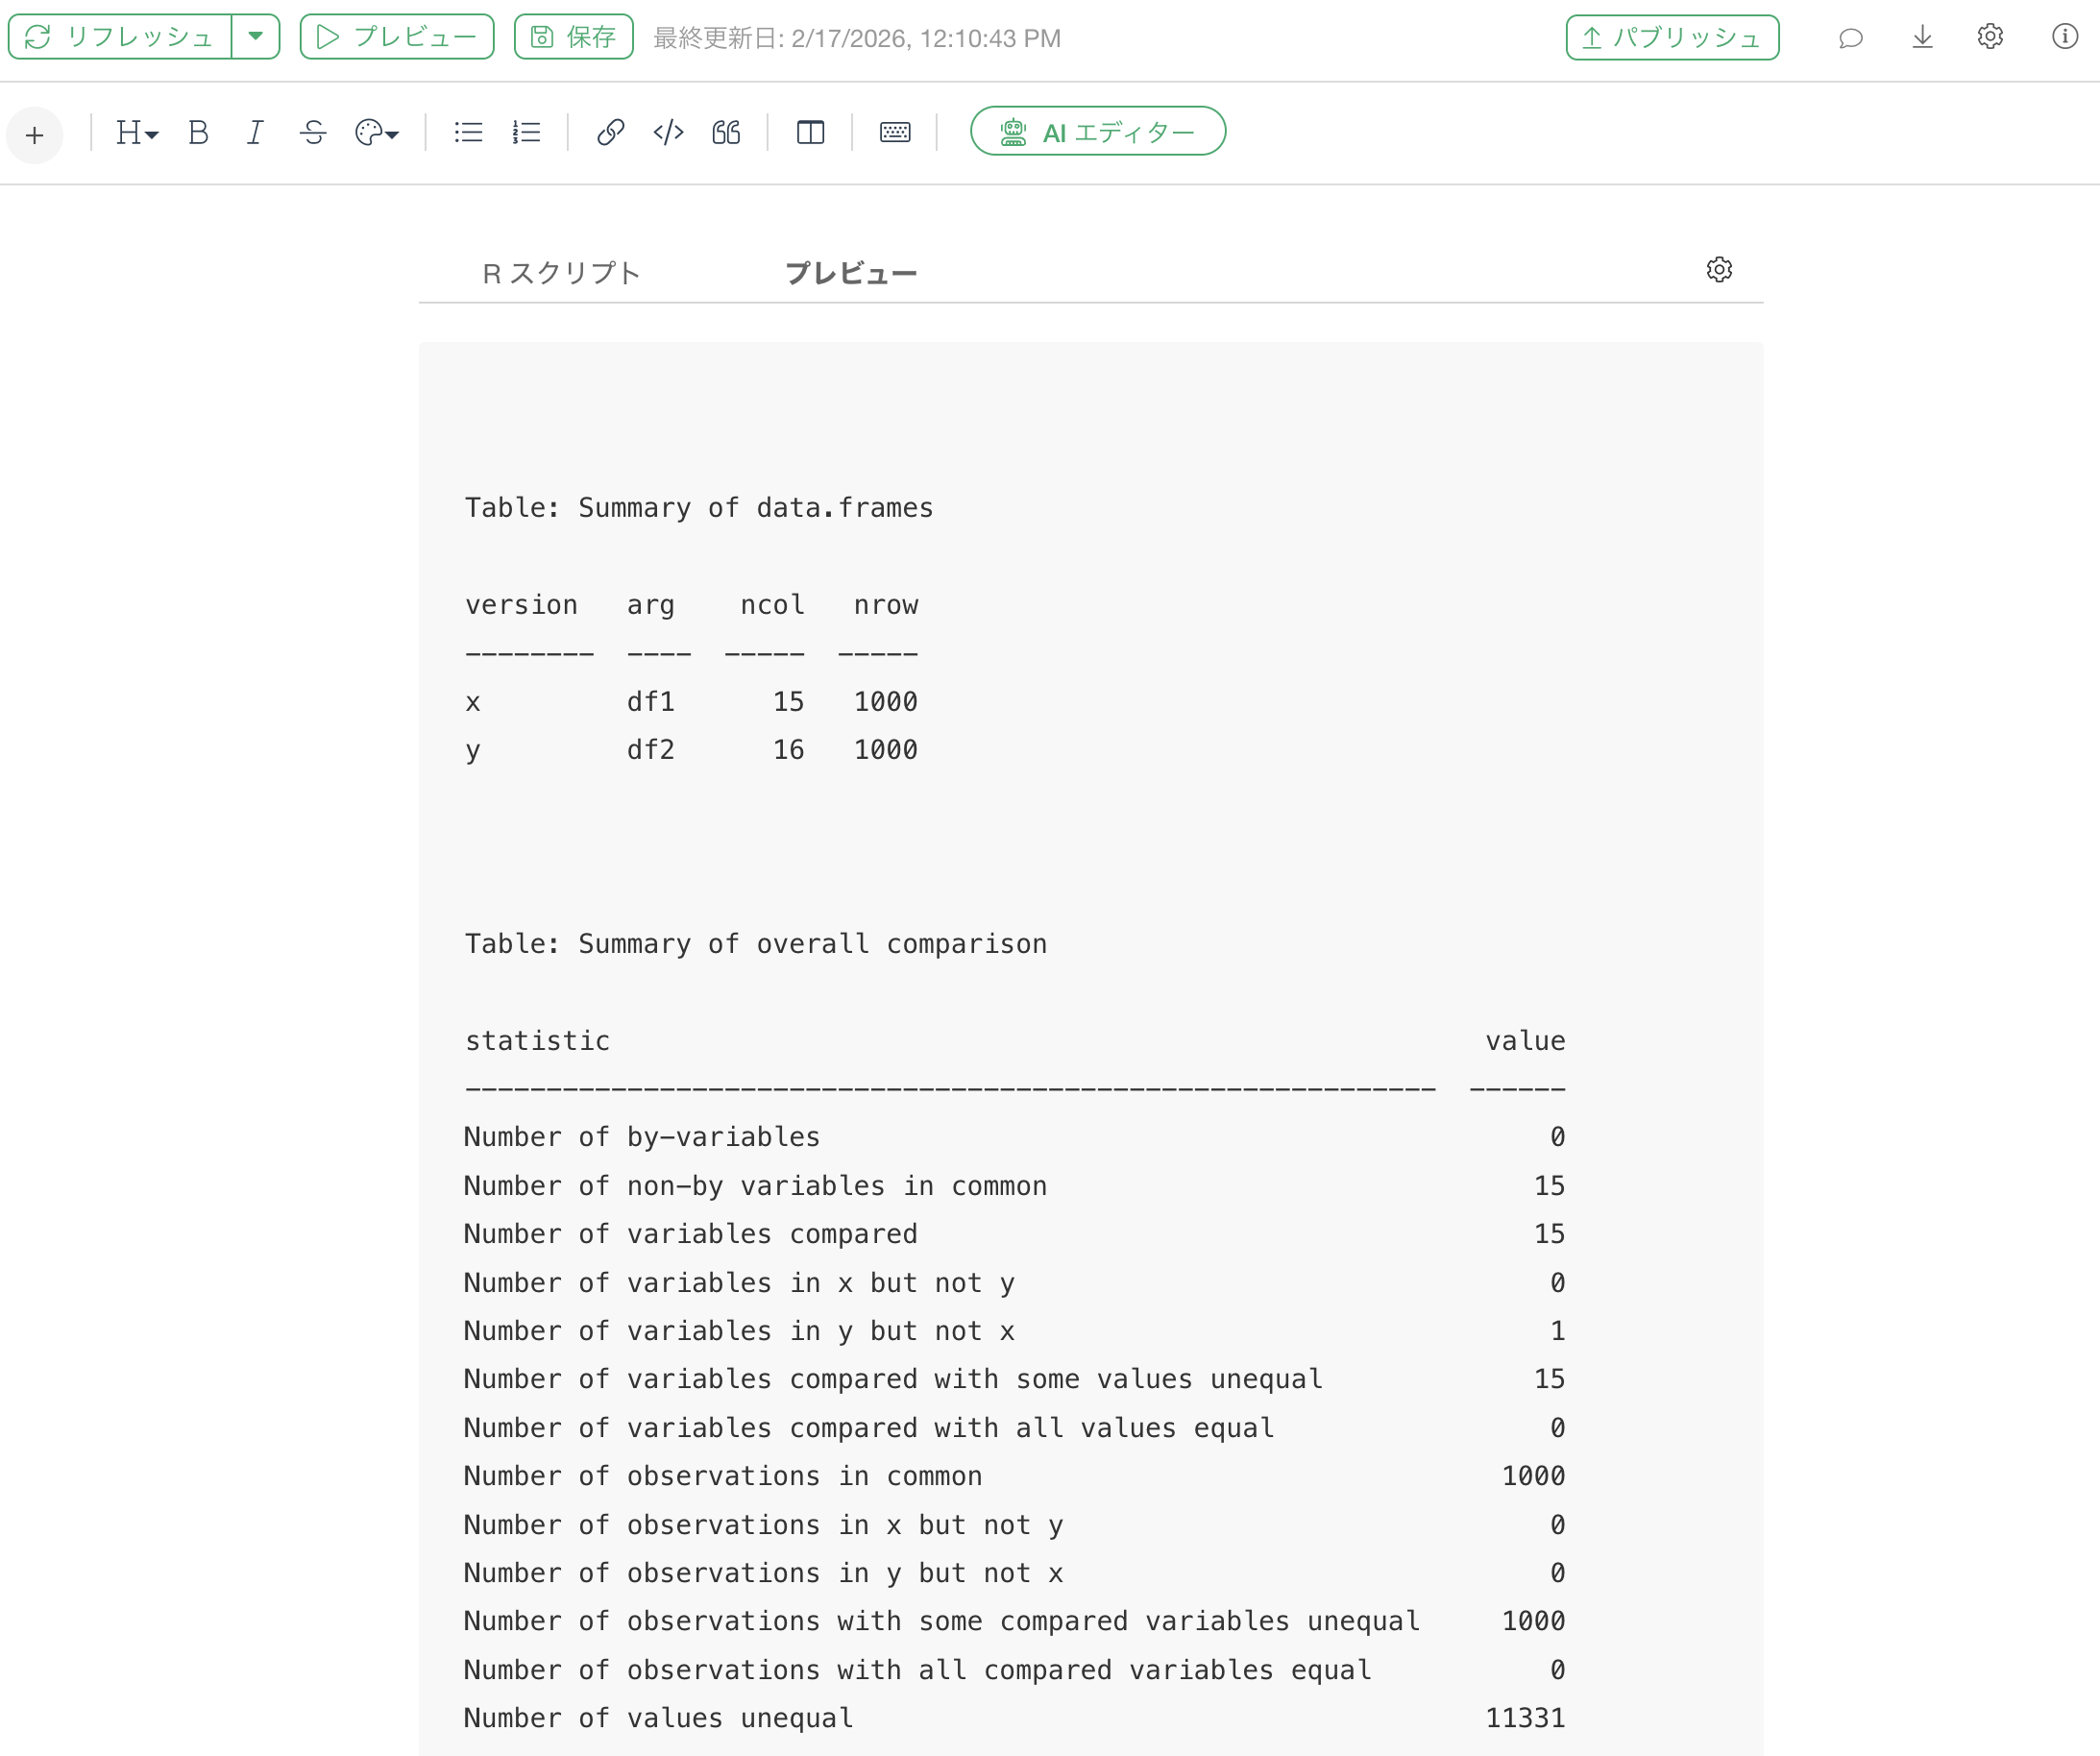This screenshot has height=1756, width=2100.
Task: Click the keyboard shortcuts icon
Action: point(895,132)
